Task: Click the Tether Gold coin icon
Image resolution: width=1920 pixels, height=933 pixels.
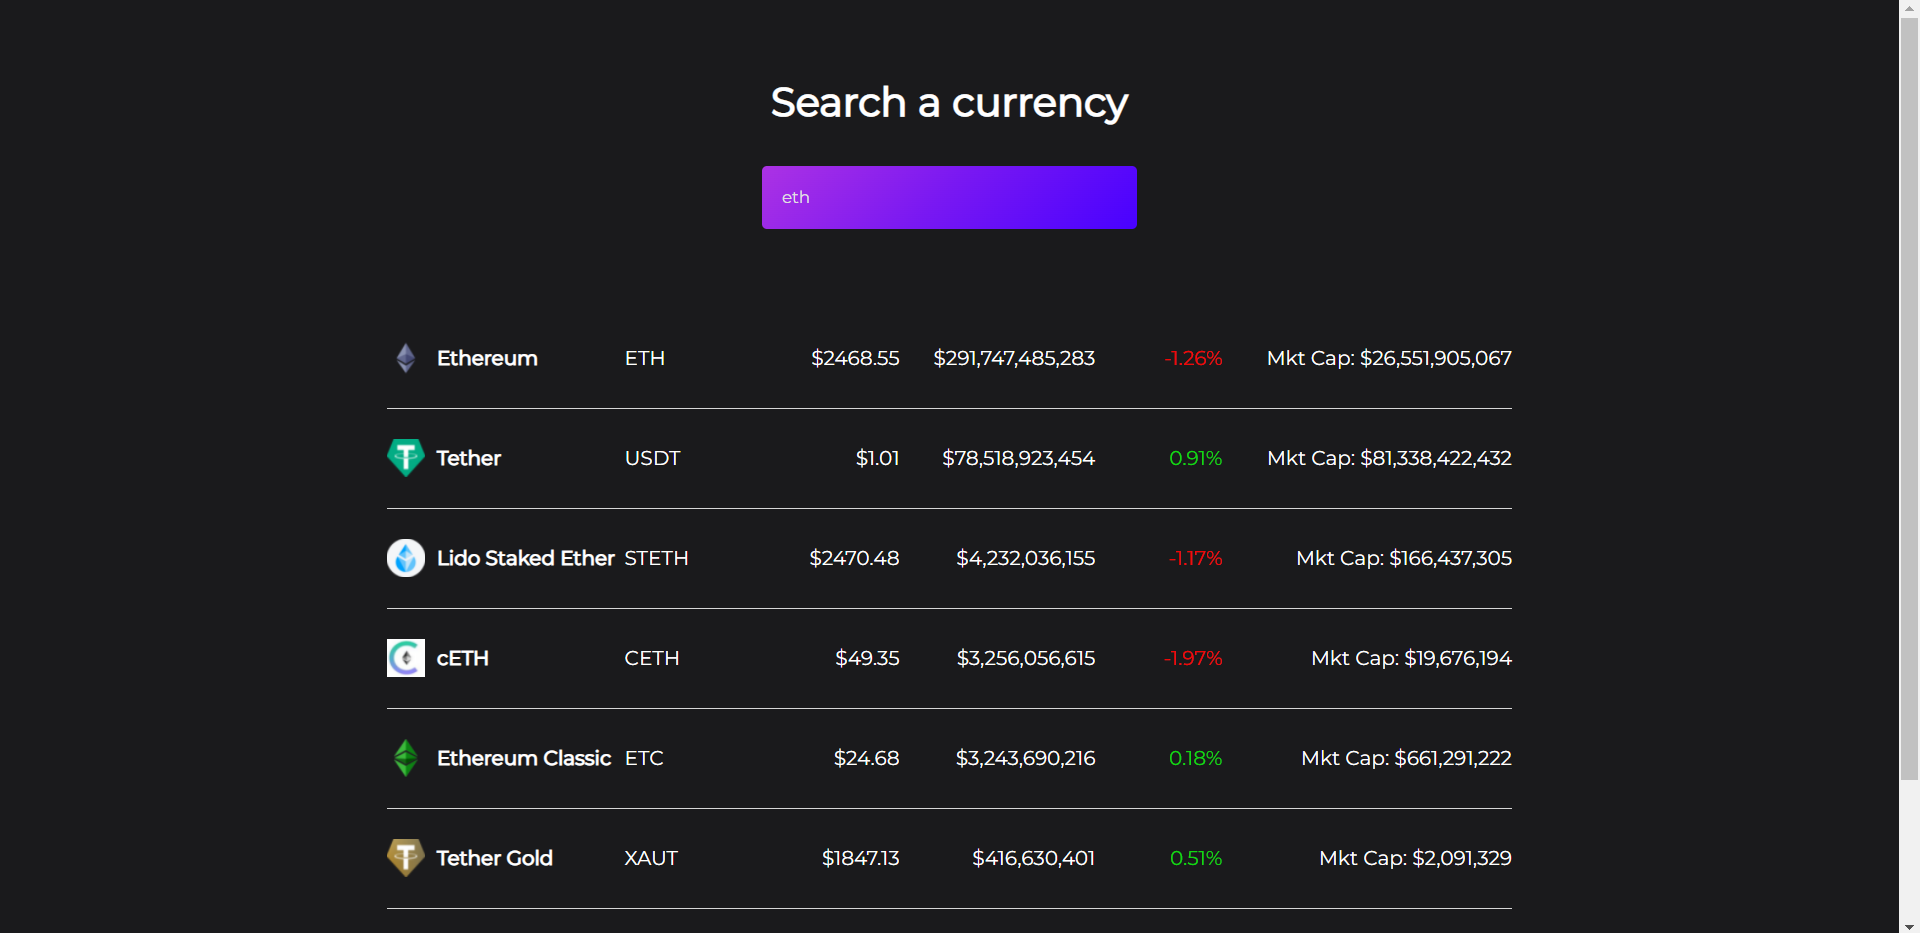Action: (405, 857)
